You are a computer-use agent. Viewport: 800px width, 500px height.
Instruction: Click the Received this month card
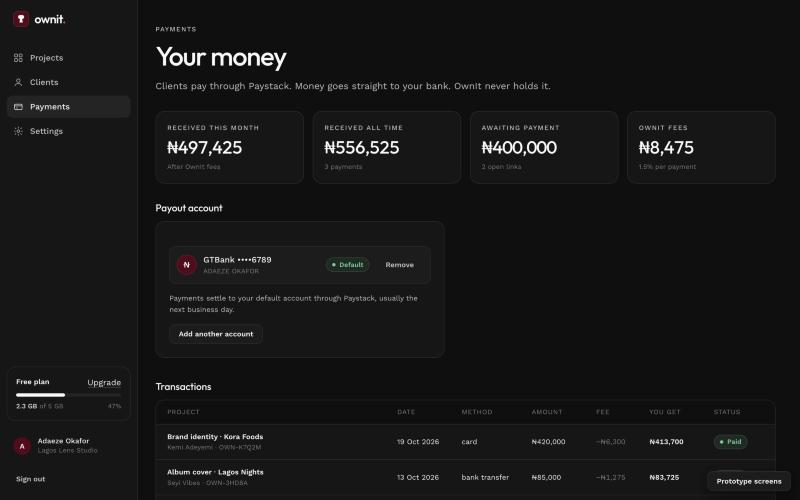tap(230, 147)
